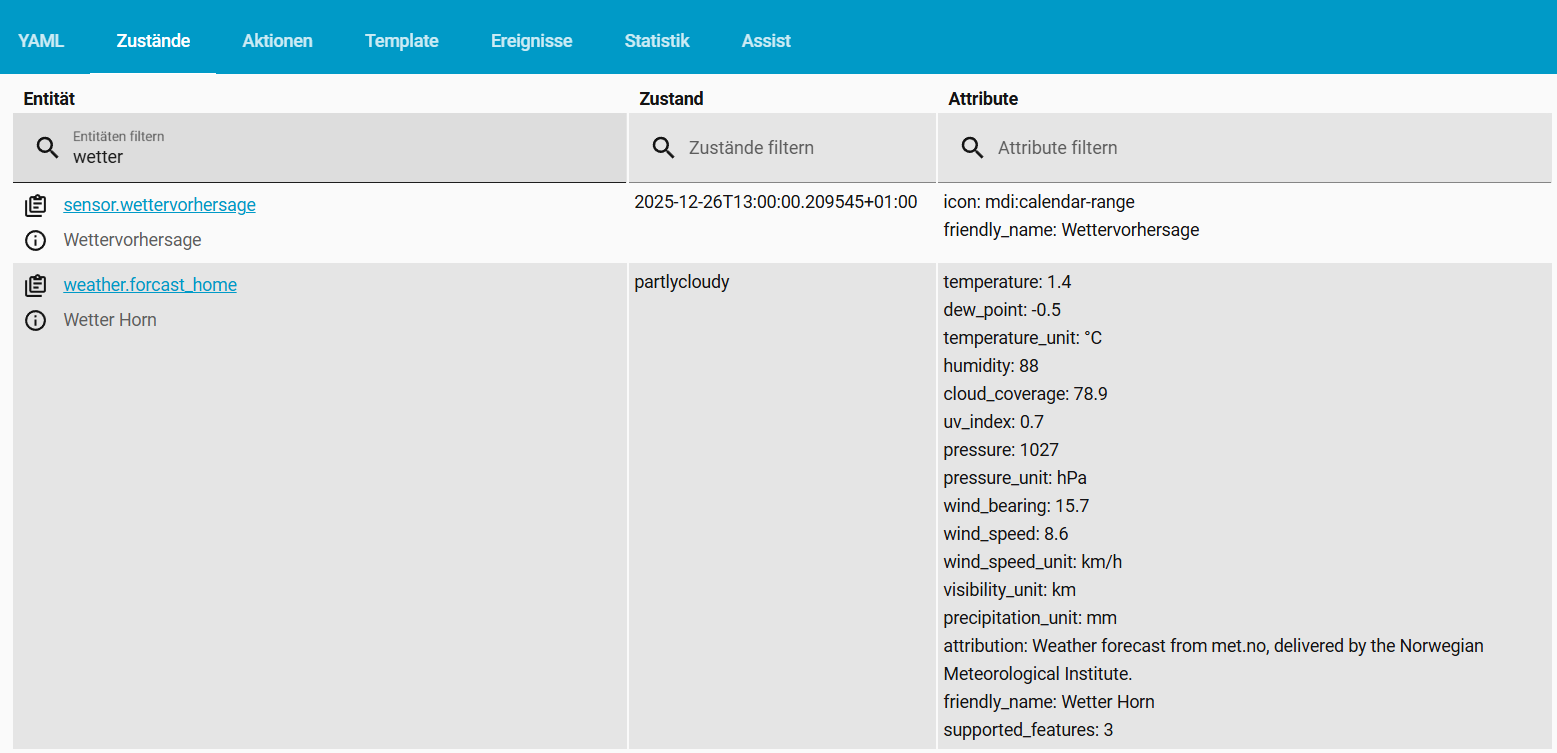Open the sensor.wettervorhersage entity link

pos(159,205)
